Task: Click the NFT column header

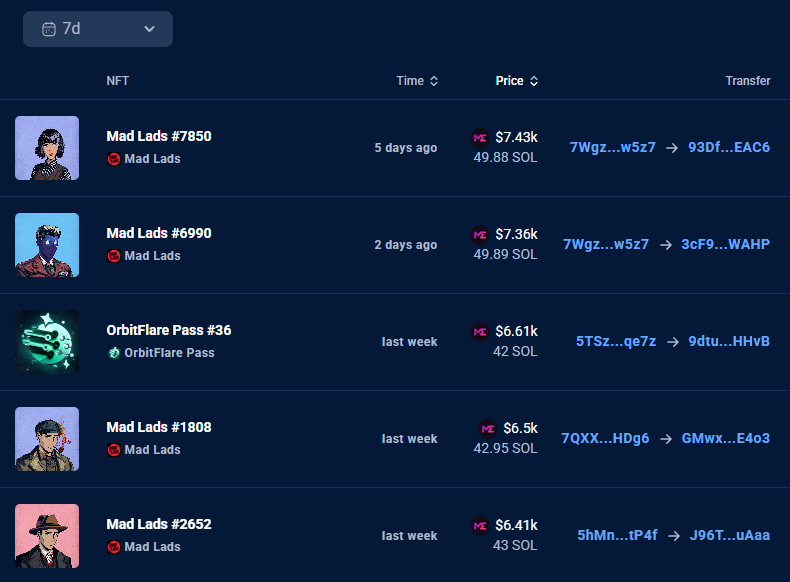Action: tap(118, 81)
